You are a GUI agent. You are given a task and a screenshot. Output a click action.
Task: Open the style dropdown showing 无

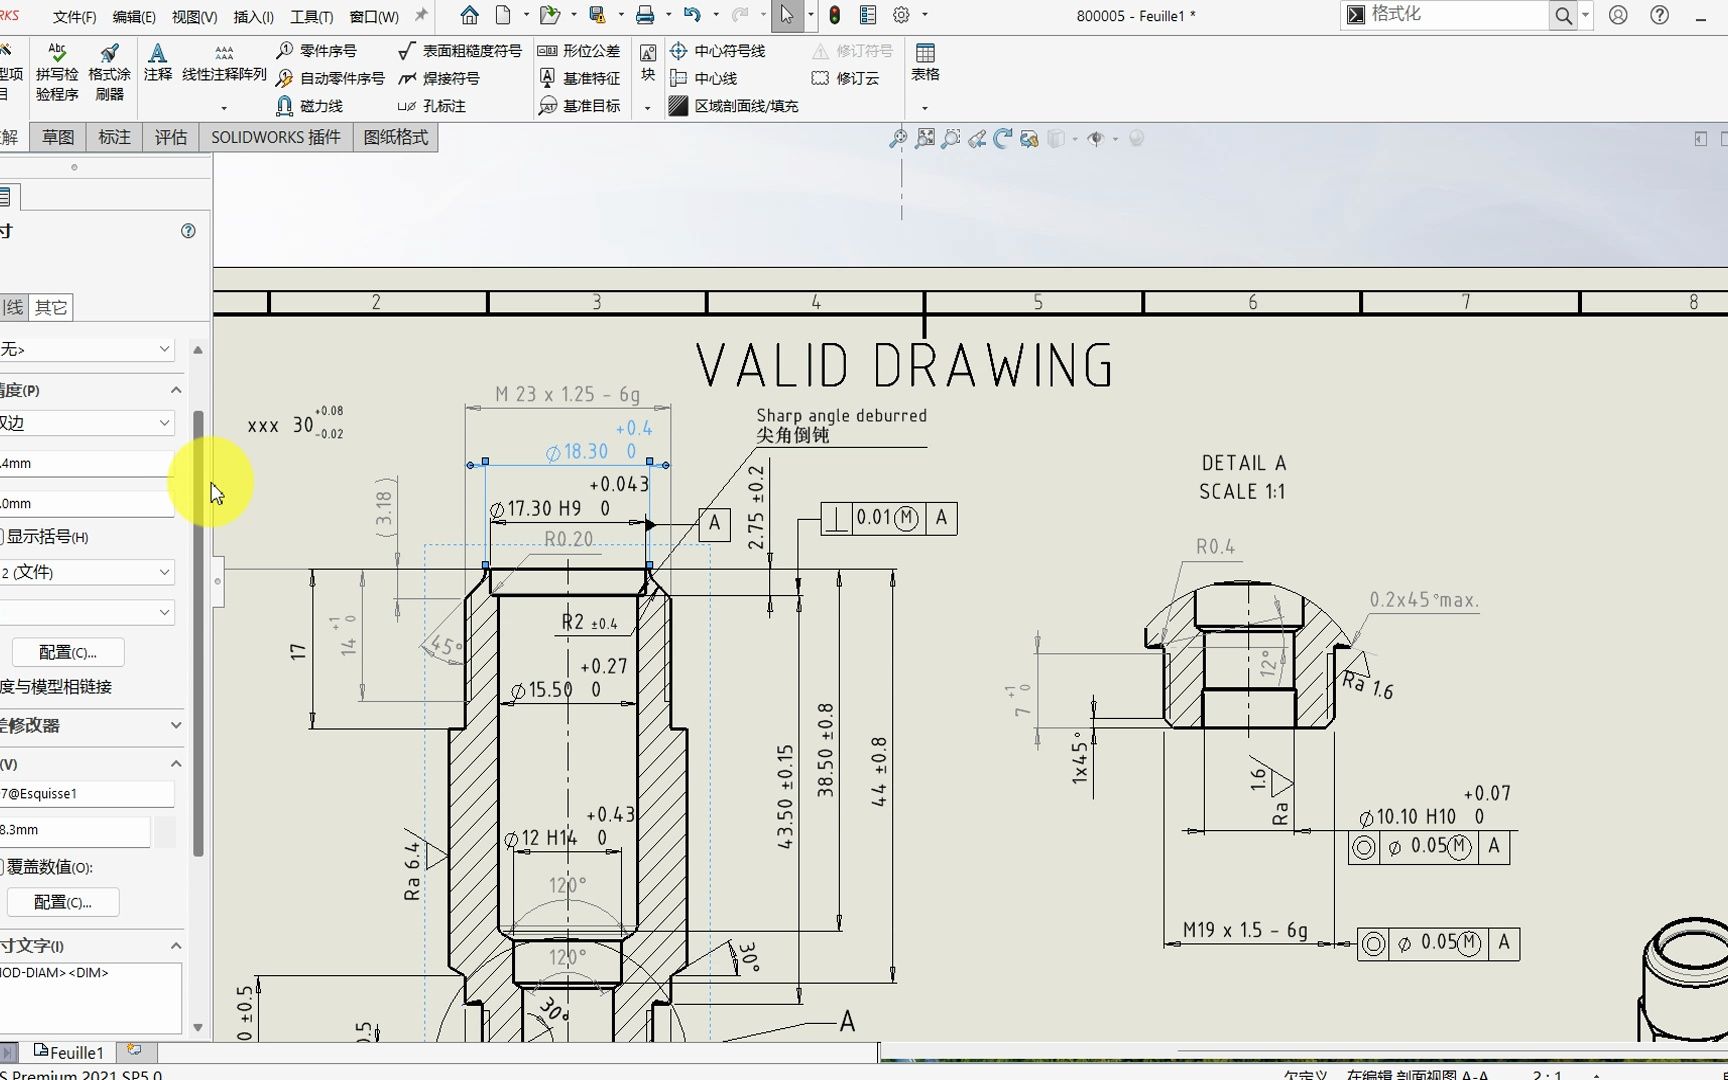coord(87,349)
